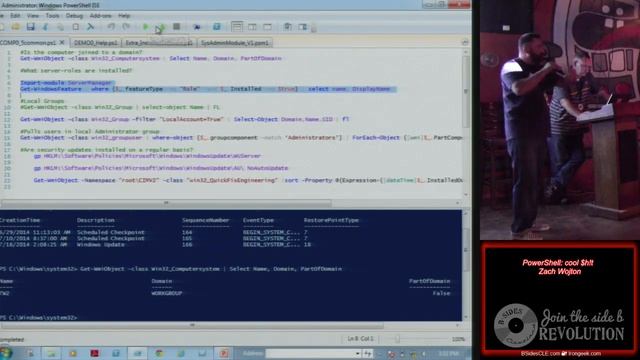Save the script with the floppy disk icon

click(x=31, y=27)
